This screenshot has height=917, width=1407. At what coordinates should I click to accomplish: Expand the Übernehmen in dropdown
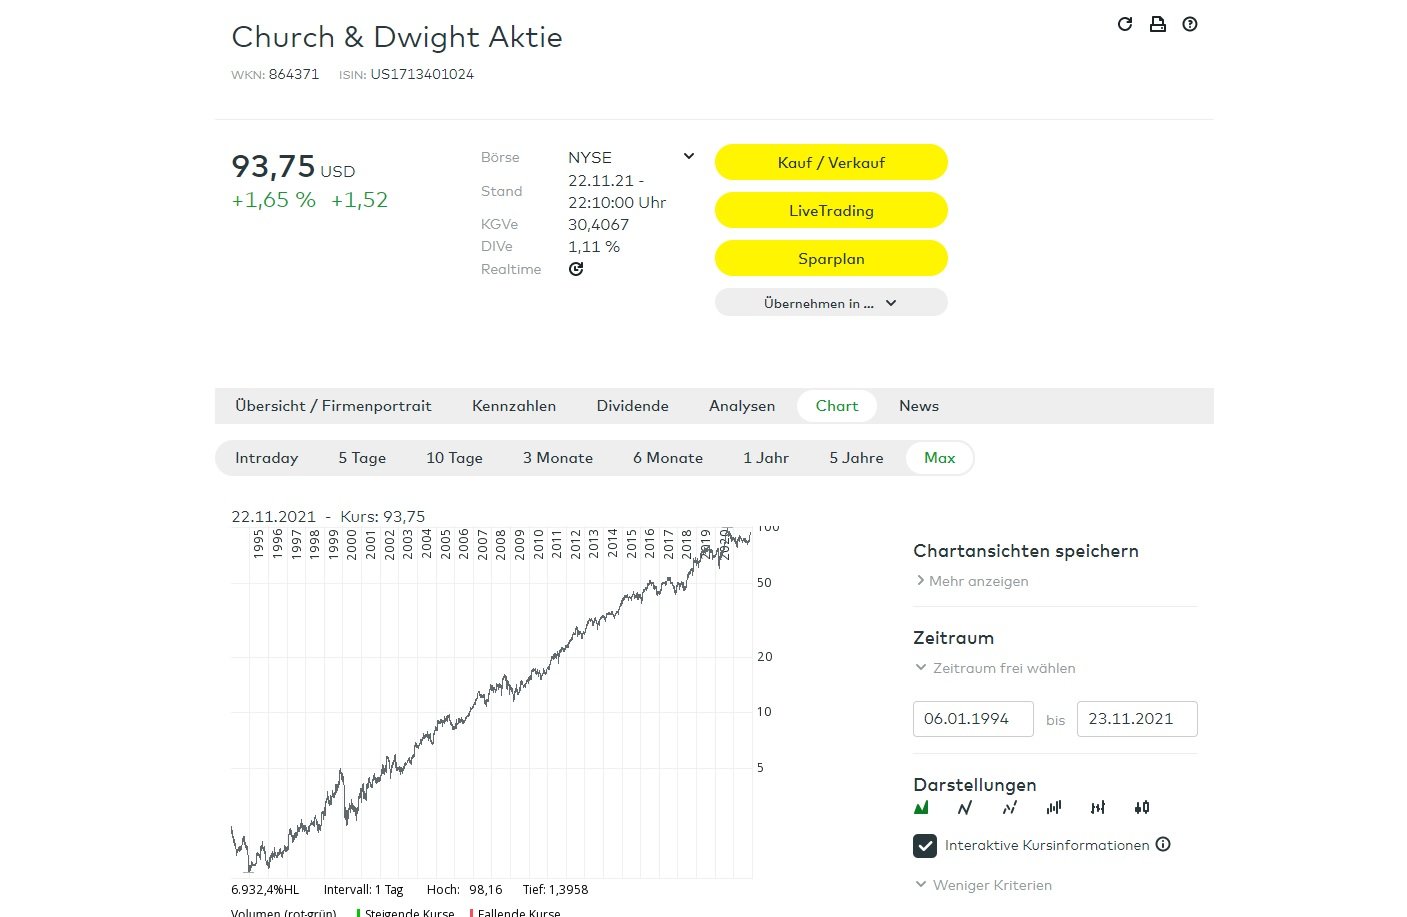831,303
